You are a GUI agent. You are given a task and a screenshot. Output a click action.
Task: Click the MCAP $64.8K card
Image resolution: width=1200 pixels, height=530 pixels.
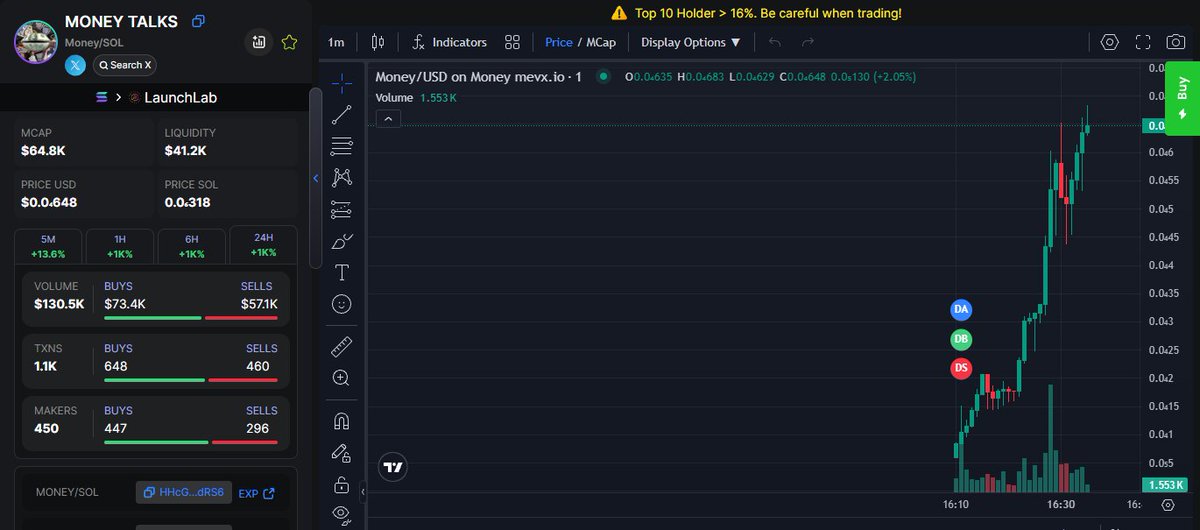pos(84,142)
